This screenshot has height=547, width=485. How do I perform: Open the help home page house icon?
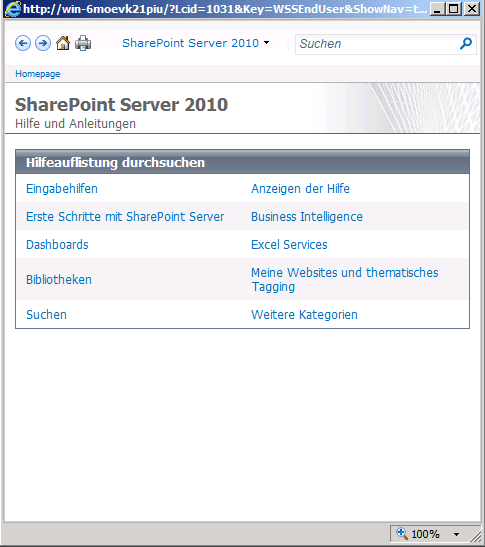[63, 43]
